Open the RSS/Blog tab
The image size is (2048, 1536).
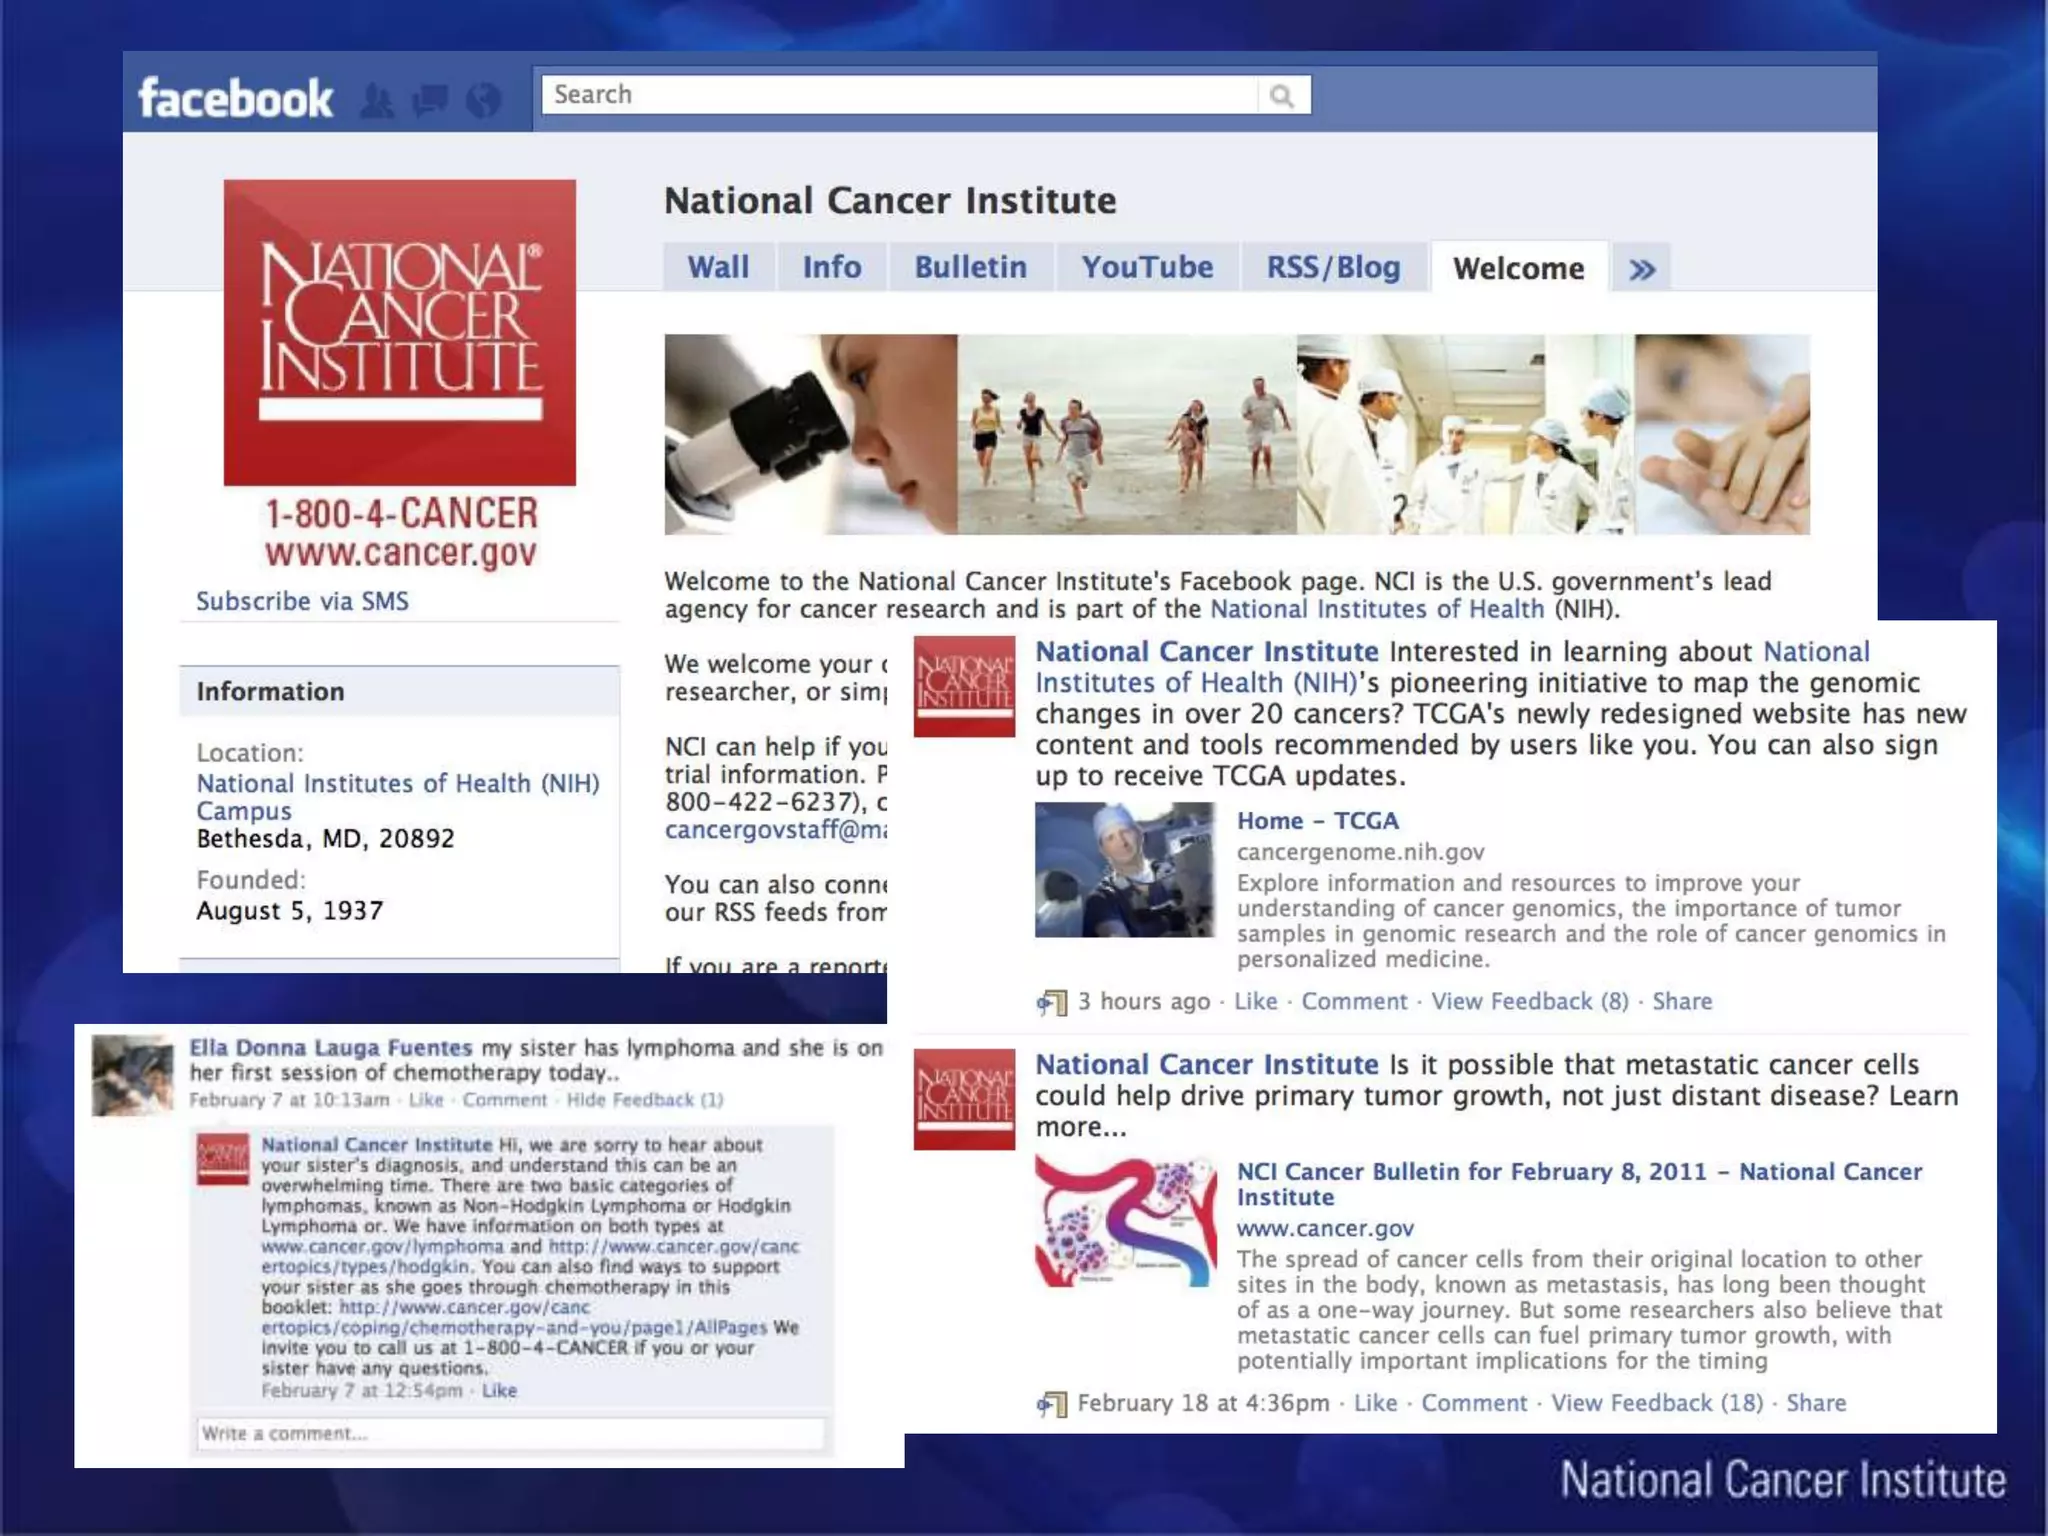point(1332,267)
